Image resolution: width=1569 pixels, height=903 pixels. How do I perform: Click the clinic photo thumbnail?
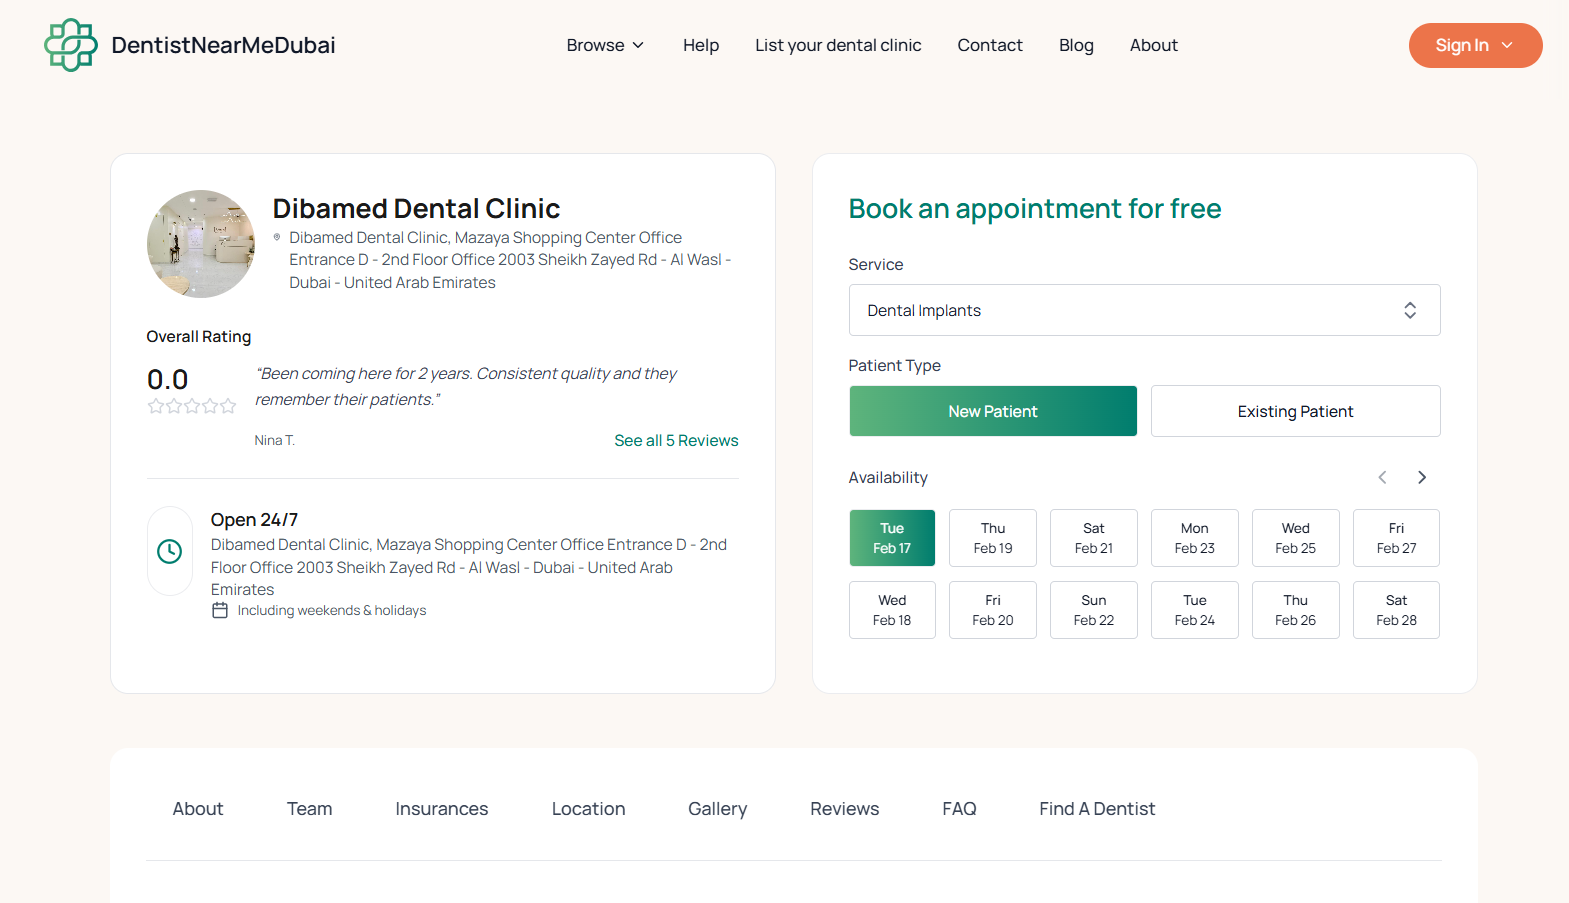click(201, 243)
